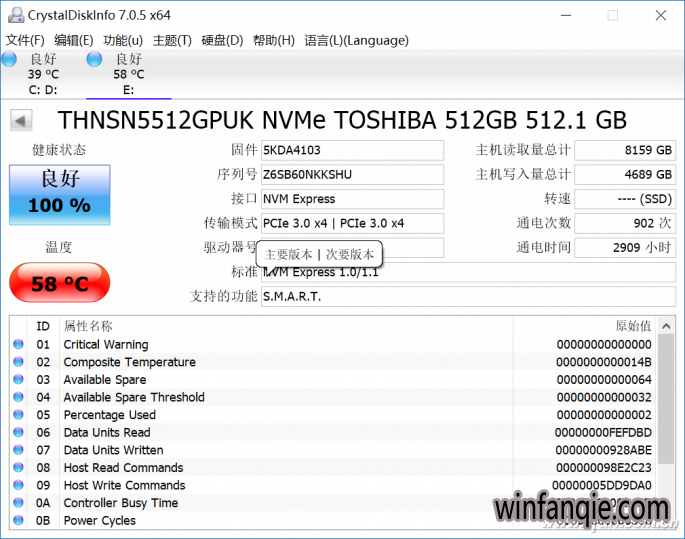The image size is (685, 539).
Task: Click the firmware field 5KDA4103
Action: 352,150
